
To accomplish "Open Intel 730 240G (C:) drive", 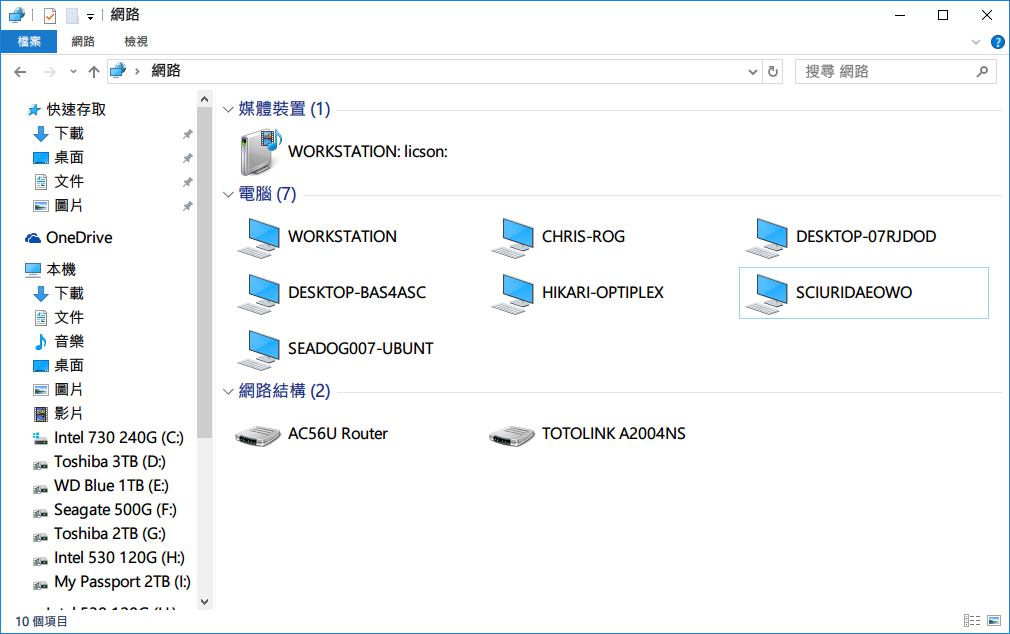I will (108, 438).
